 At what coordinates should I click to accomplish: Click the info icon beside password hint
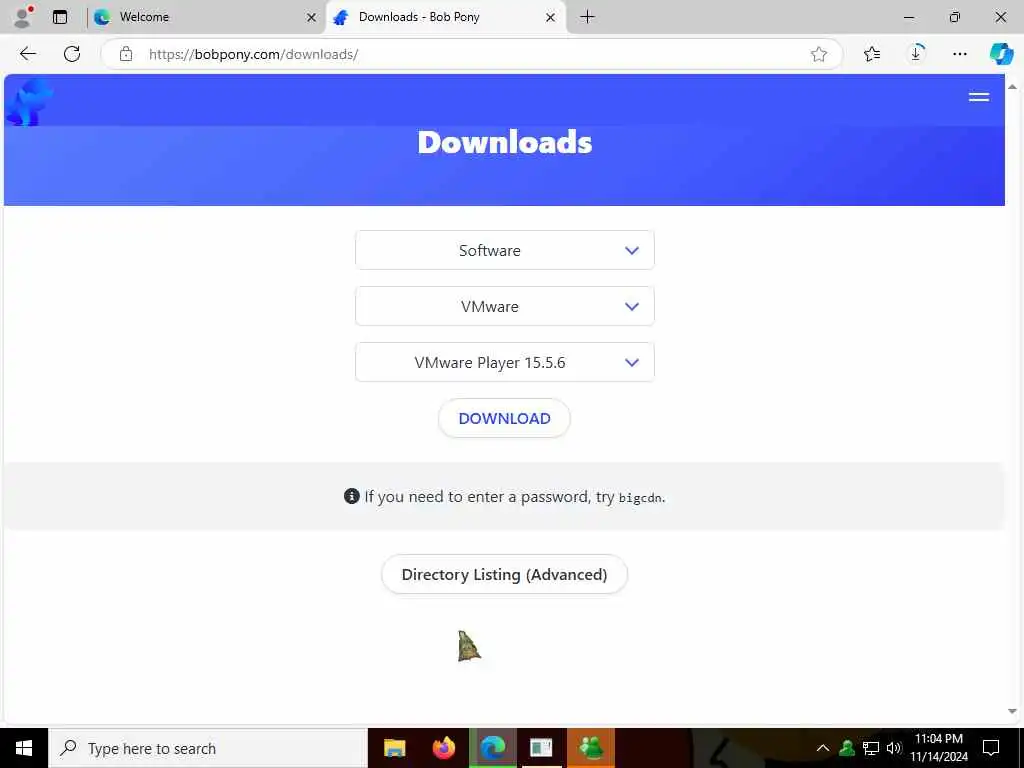(x=351, y=496)
